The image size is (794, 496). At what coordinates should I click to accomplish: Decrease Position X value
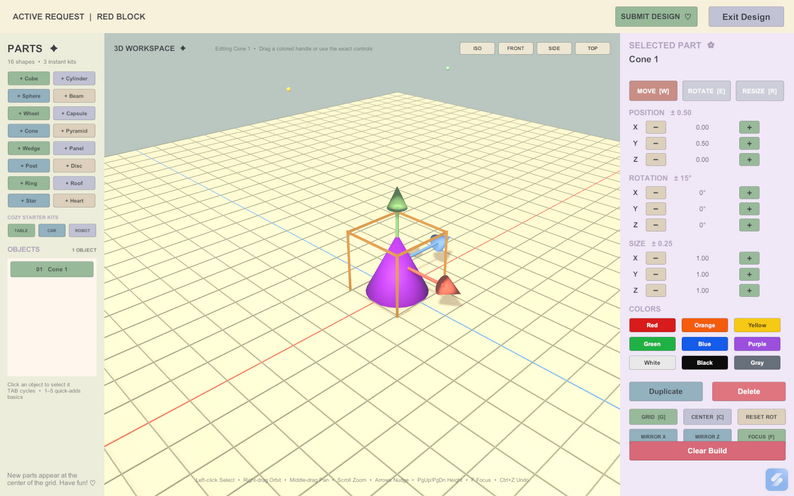656,127
